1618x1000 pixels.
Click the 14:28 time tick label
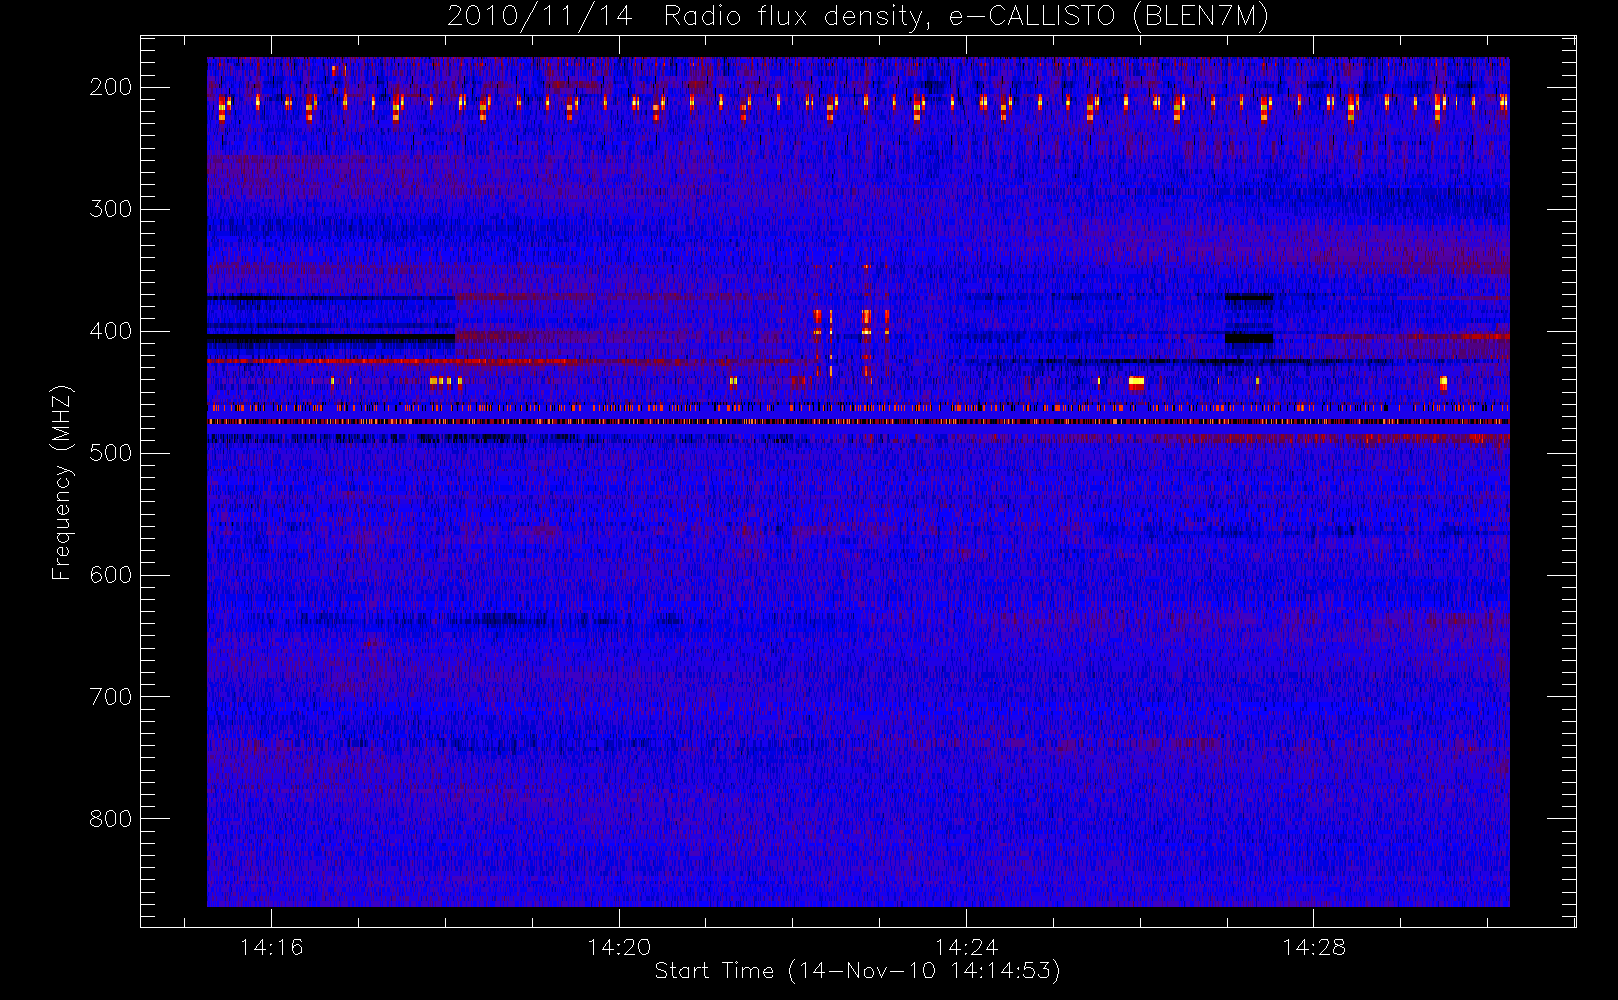point(1314,946)
